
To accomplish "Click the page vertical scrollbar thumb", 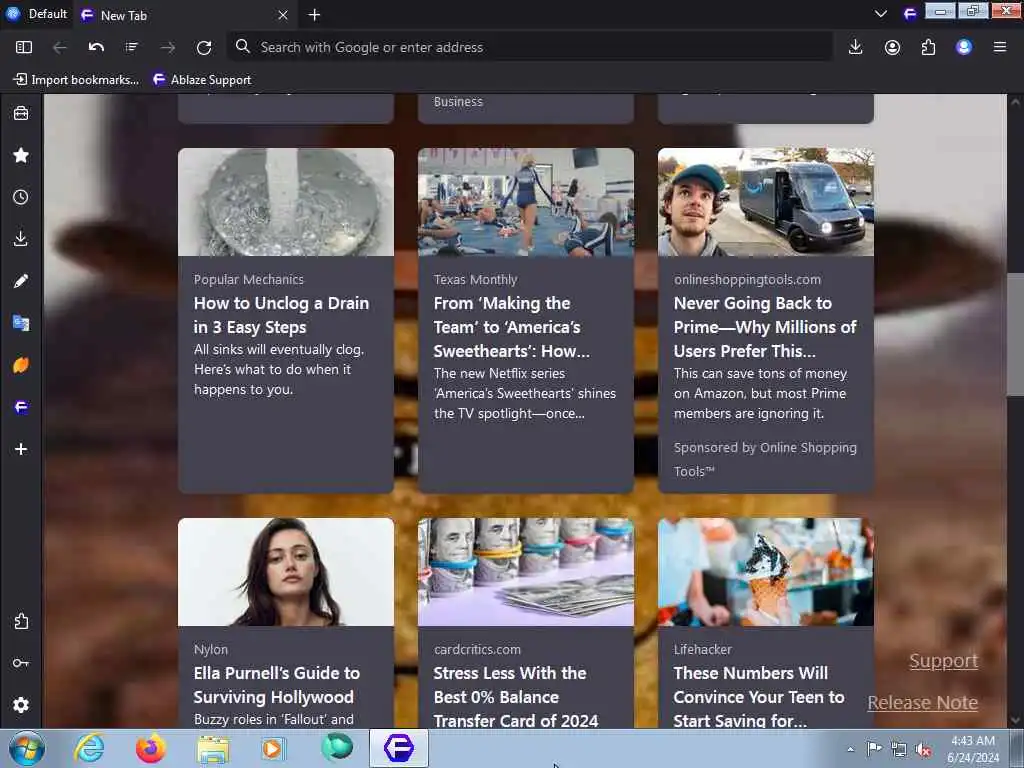I will pos(1015,334).
